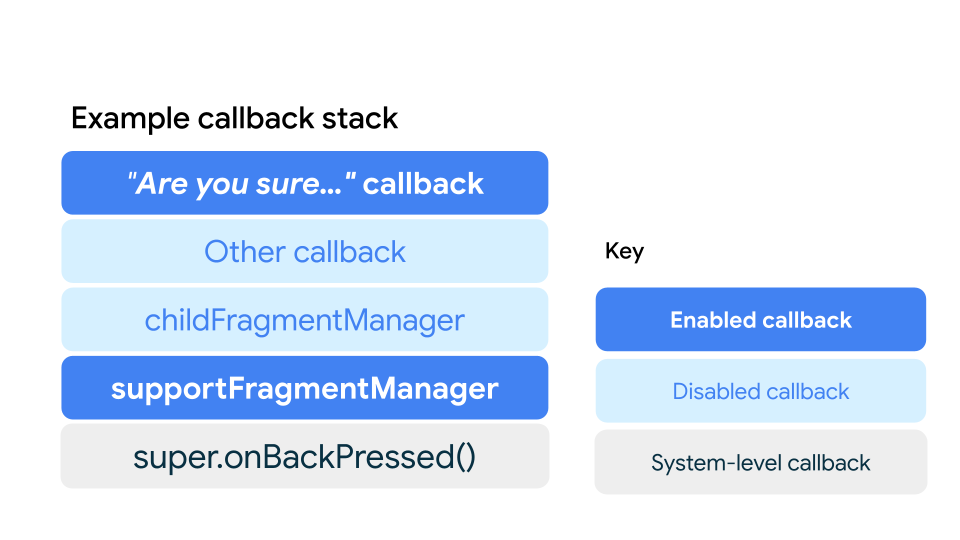Click the super.onBackPressed() block

(304, 456)
